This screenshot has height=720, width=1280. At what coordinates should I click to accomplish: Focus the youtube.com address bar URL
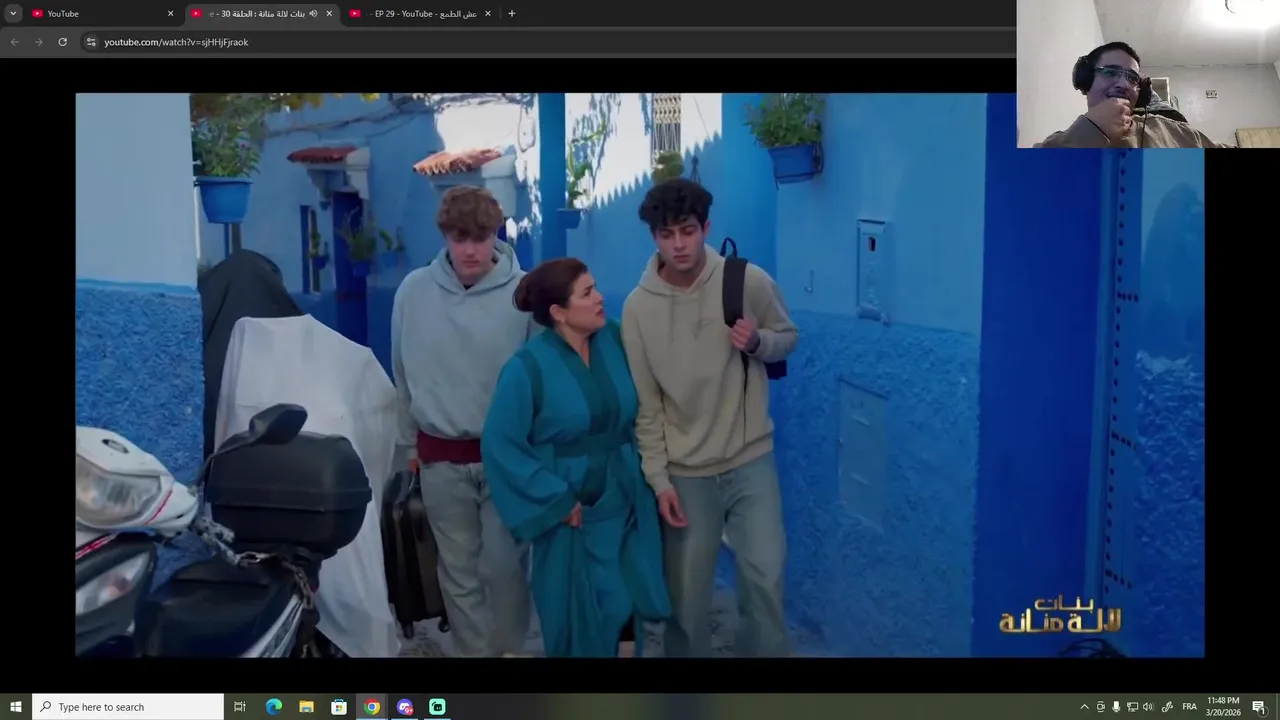coord(176,42)
